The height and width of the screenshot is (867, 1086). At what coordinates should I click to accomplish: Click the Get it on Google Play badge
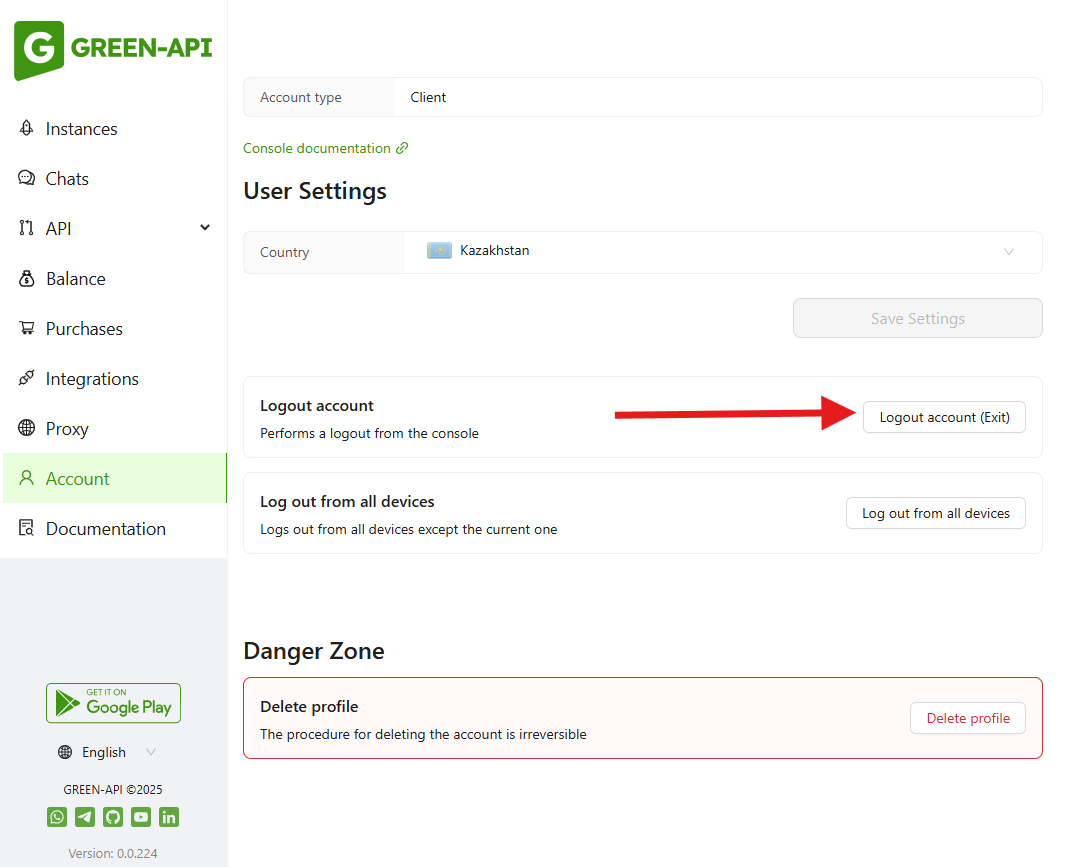click(113, 703)
